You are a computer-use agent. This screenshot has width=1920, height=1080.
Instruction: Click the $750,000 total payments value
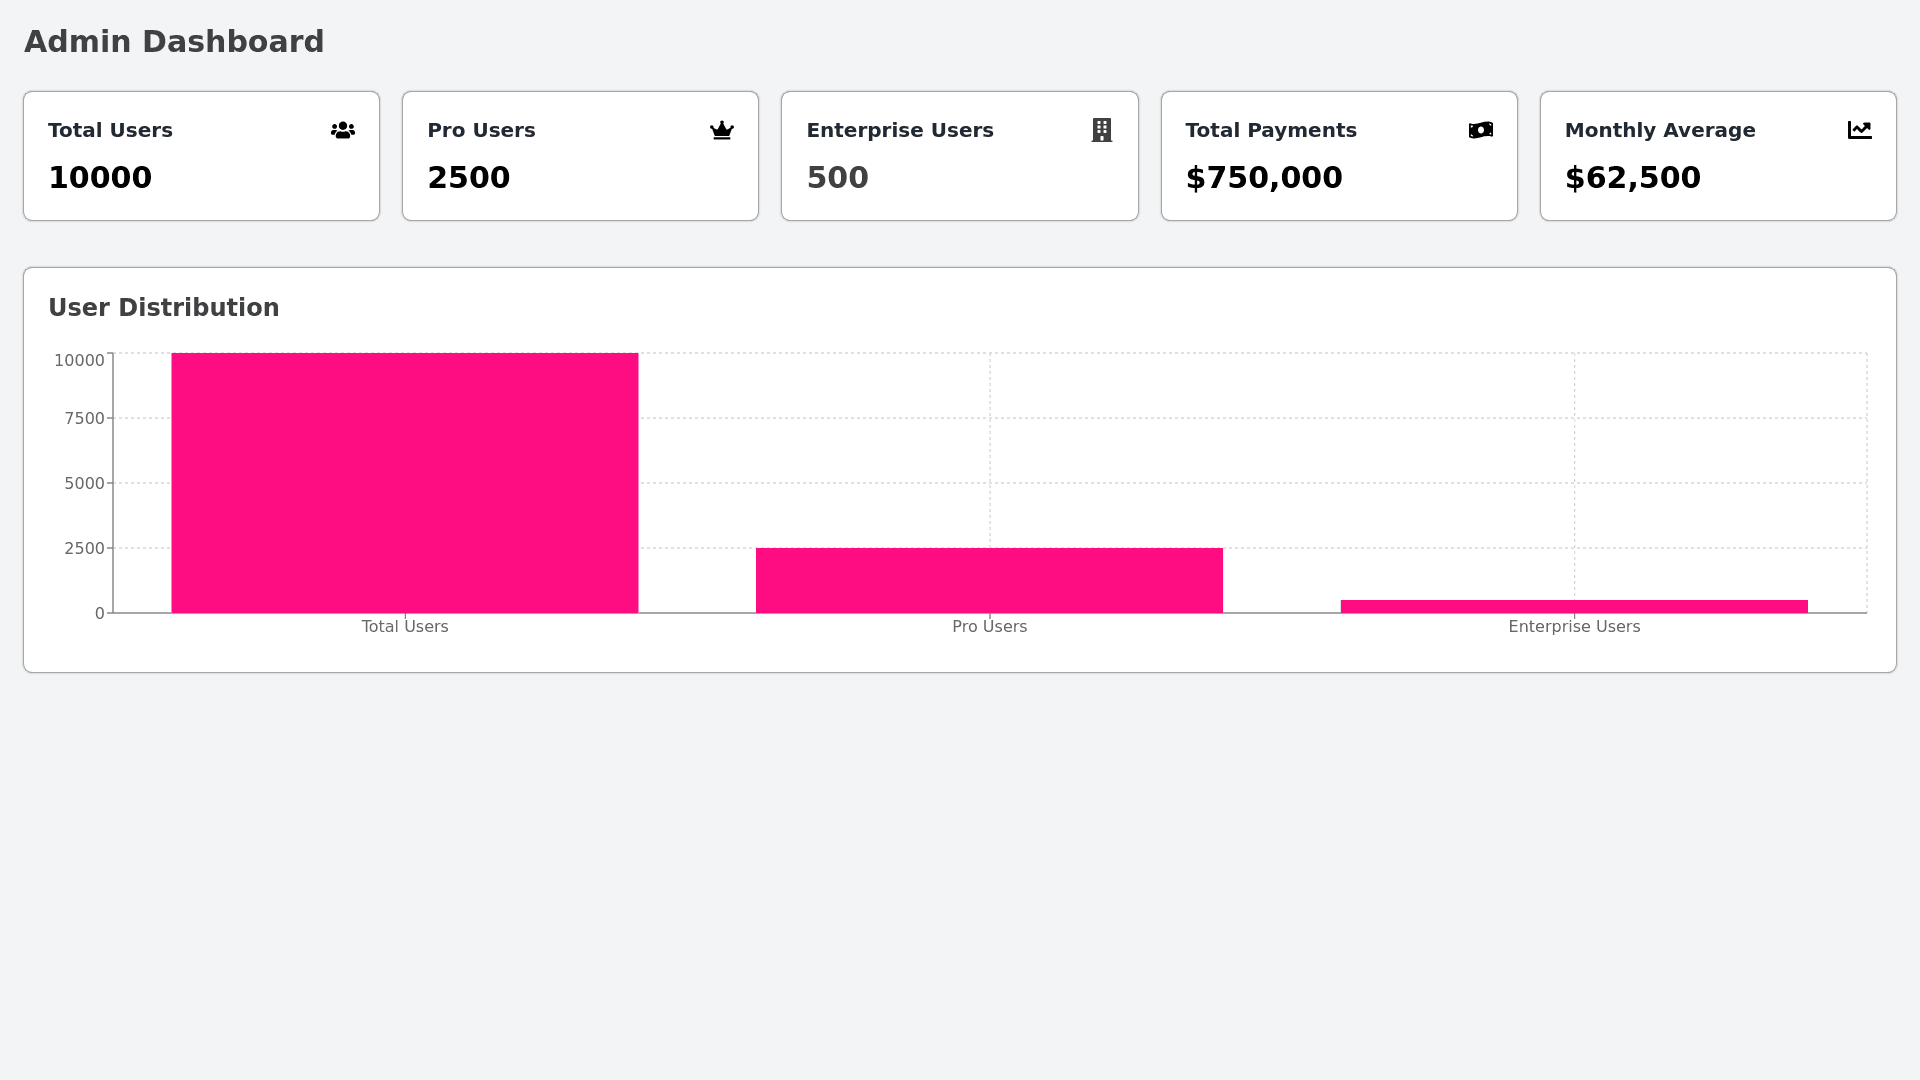pos(1263,178)
